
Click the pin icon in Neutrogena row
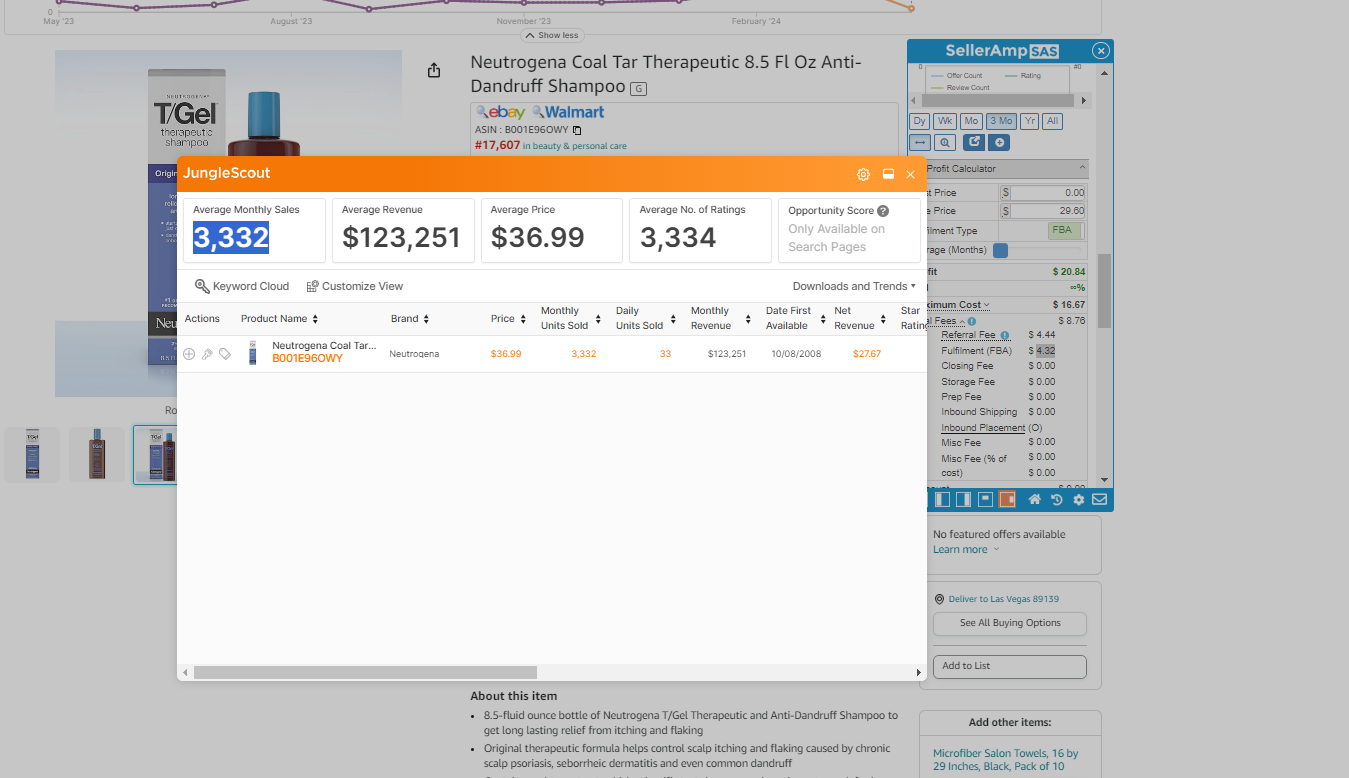pyautogui.click(x=207, y=354)
